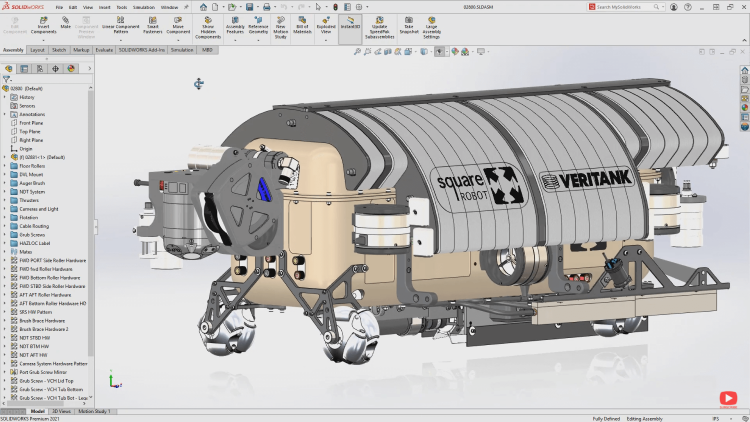
Task: Click the Help question mark icon
Action: tap(688, 7)
